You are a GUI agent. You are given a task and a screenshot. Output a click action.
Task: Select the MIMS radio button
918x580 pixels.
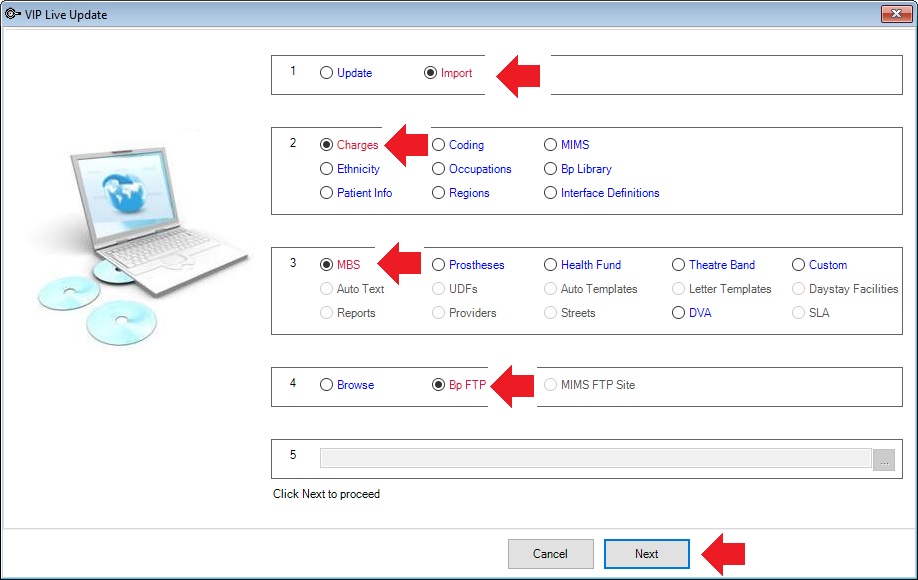[x=566, y=145]
